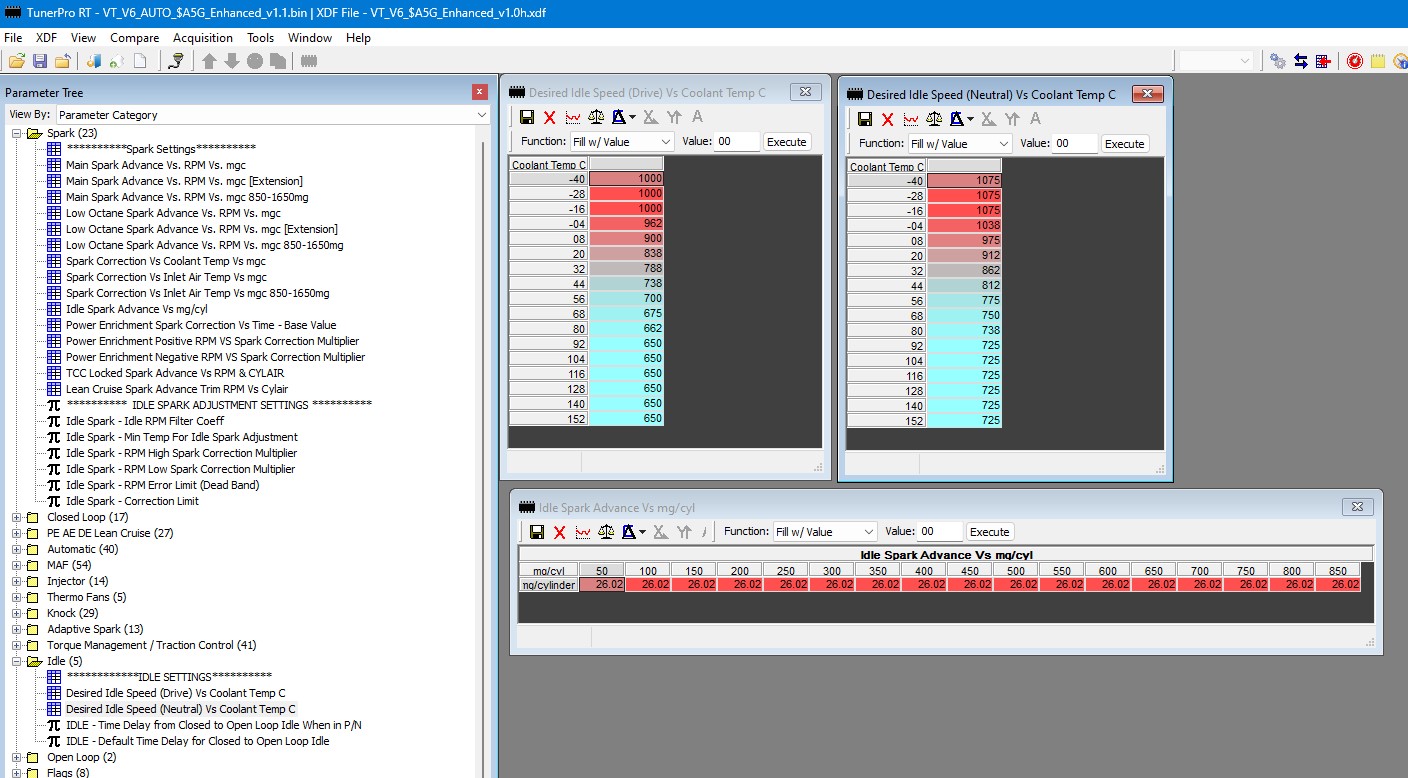Click Value field in Drive idle speed window

(x=737, y=142)
